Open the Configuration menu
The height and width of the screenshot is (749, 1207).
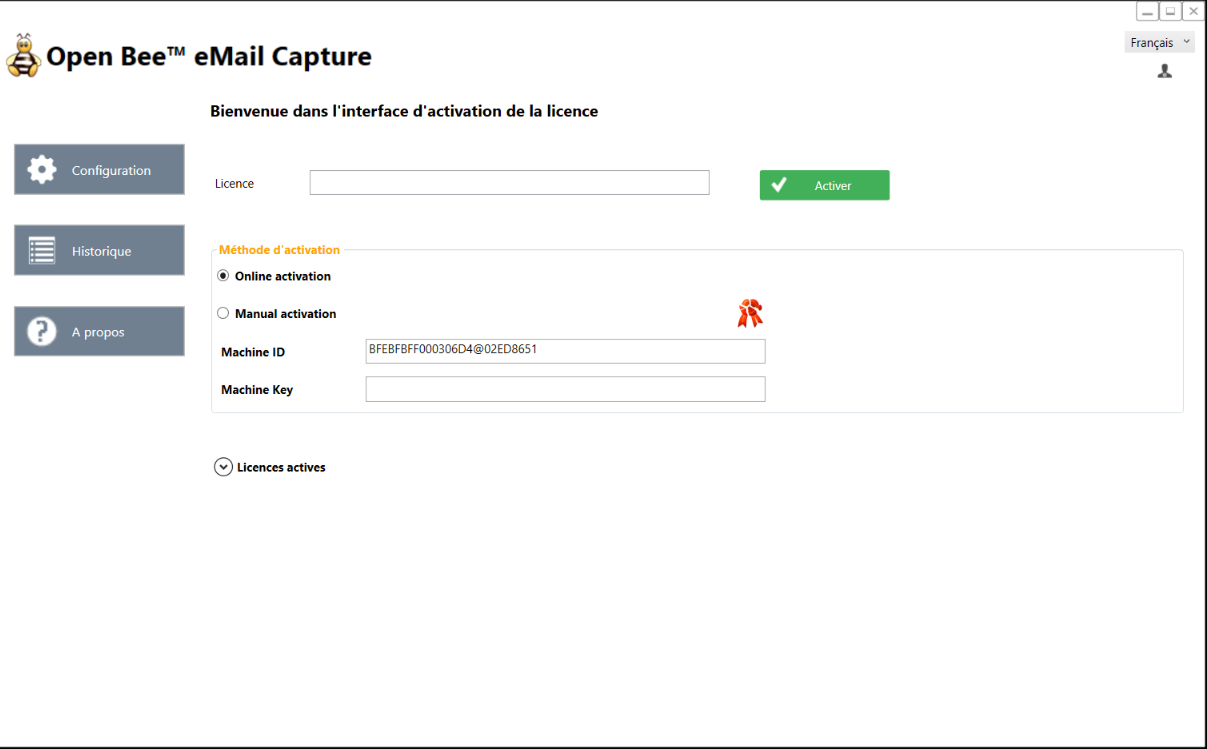[x=99, y=170]
